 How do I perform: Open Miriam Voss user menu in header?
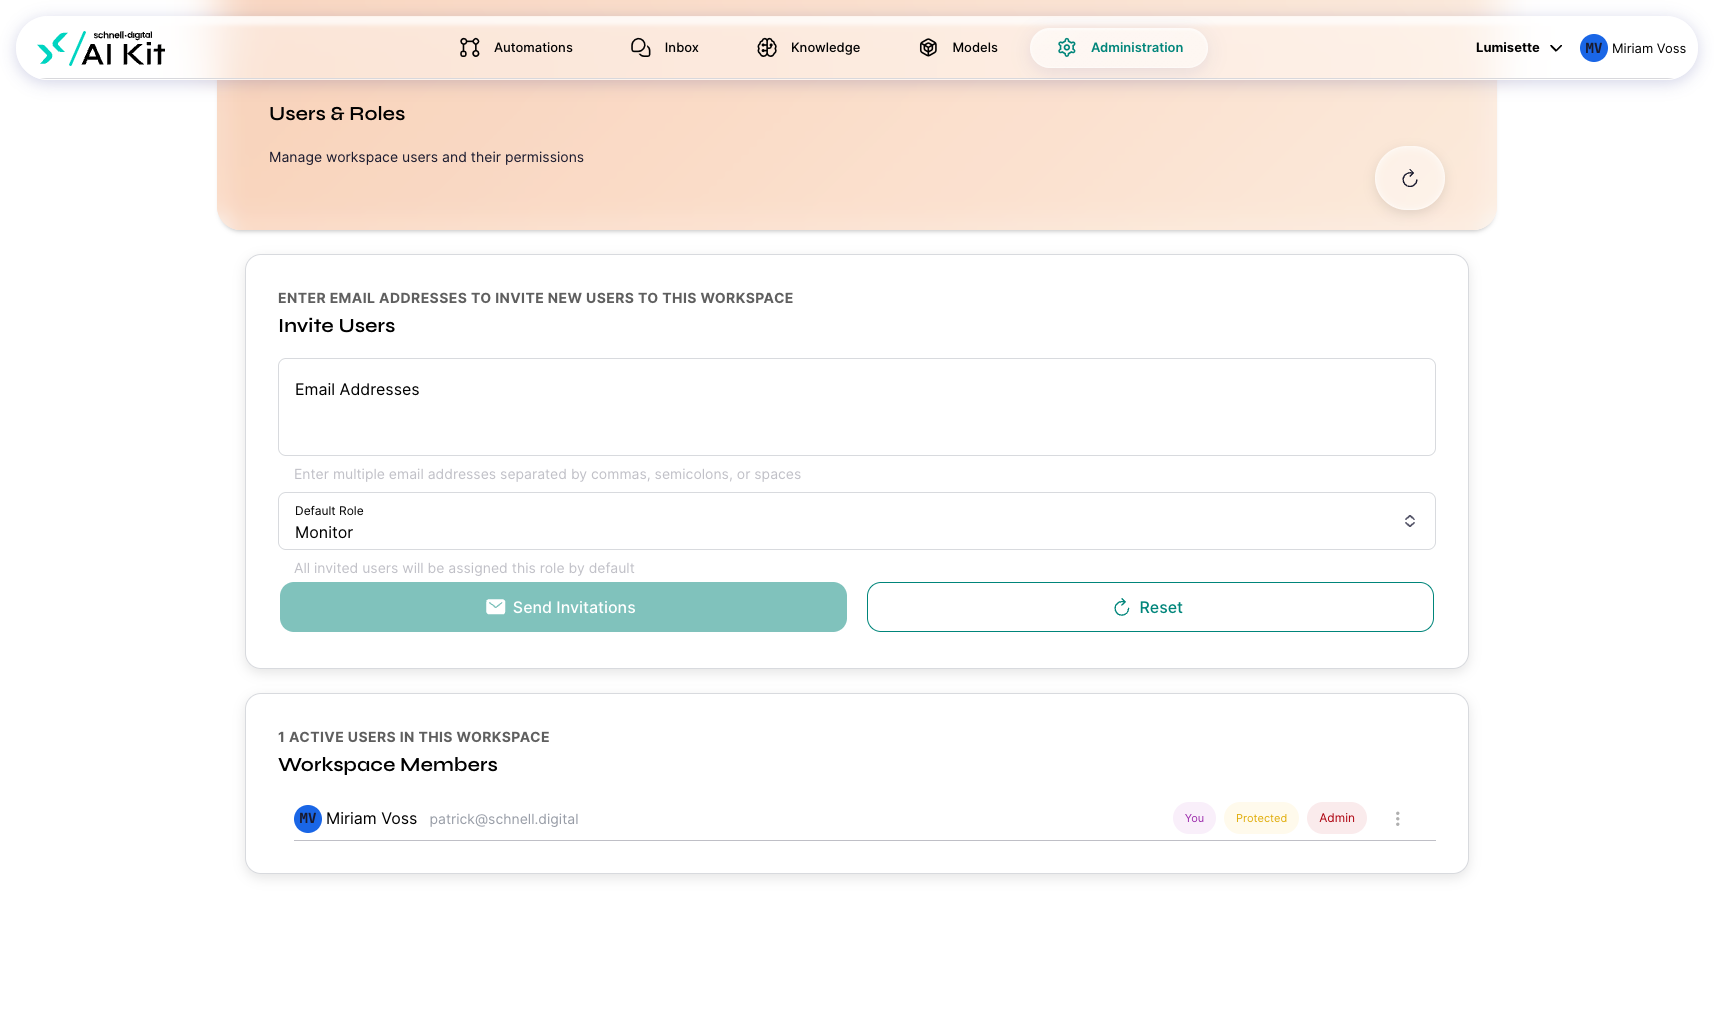(x=1633, y=48)
